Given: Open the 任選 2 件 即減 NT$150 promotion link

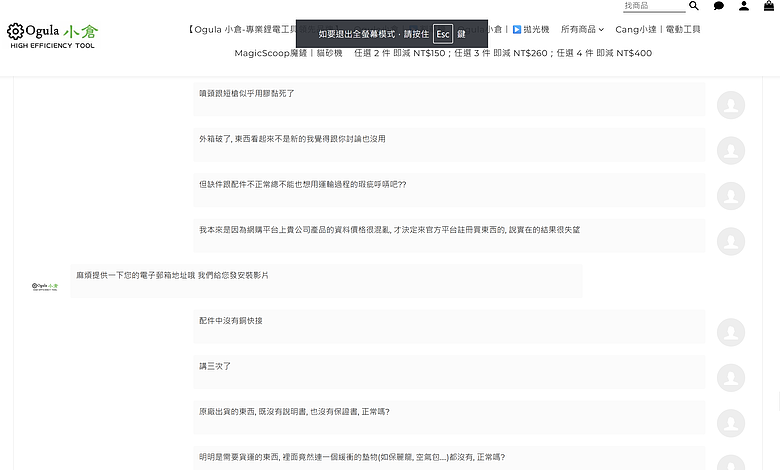Looking at the screenshot, I should tap(503, 53).
